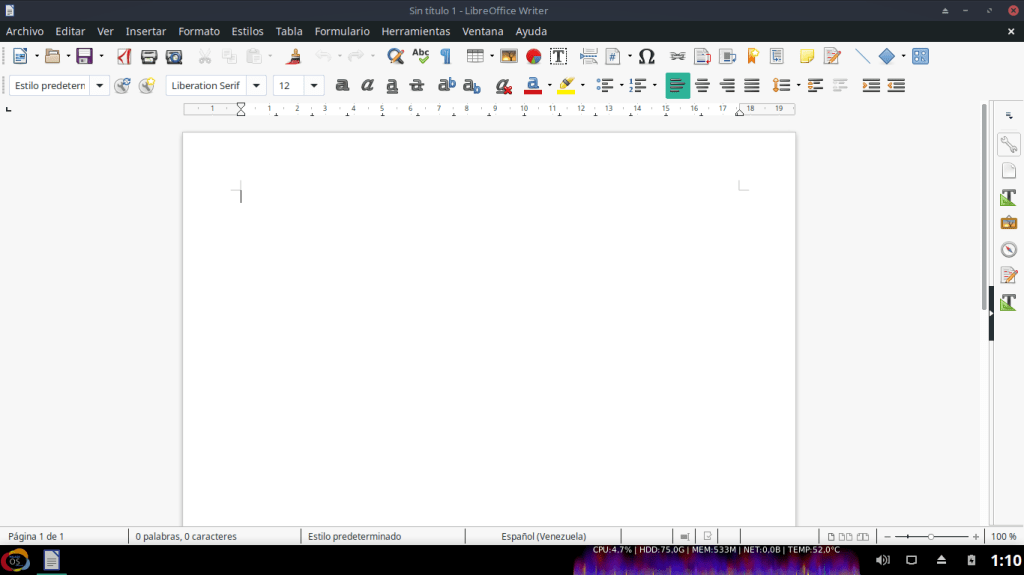Open the Herramientas menu

point(415,31)
